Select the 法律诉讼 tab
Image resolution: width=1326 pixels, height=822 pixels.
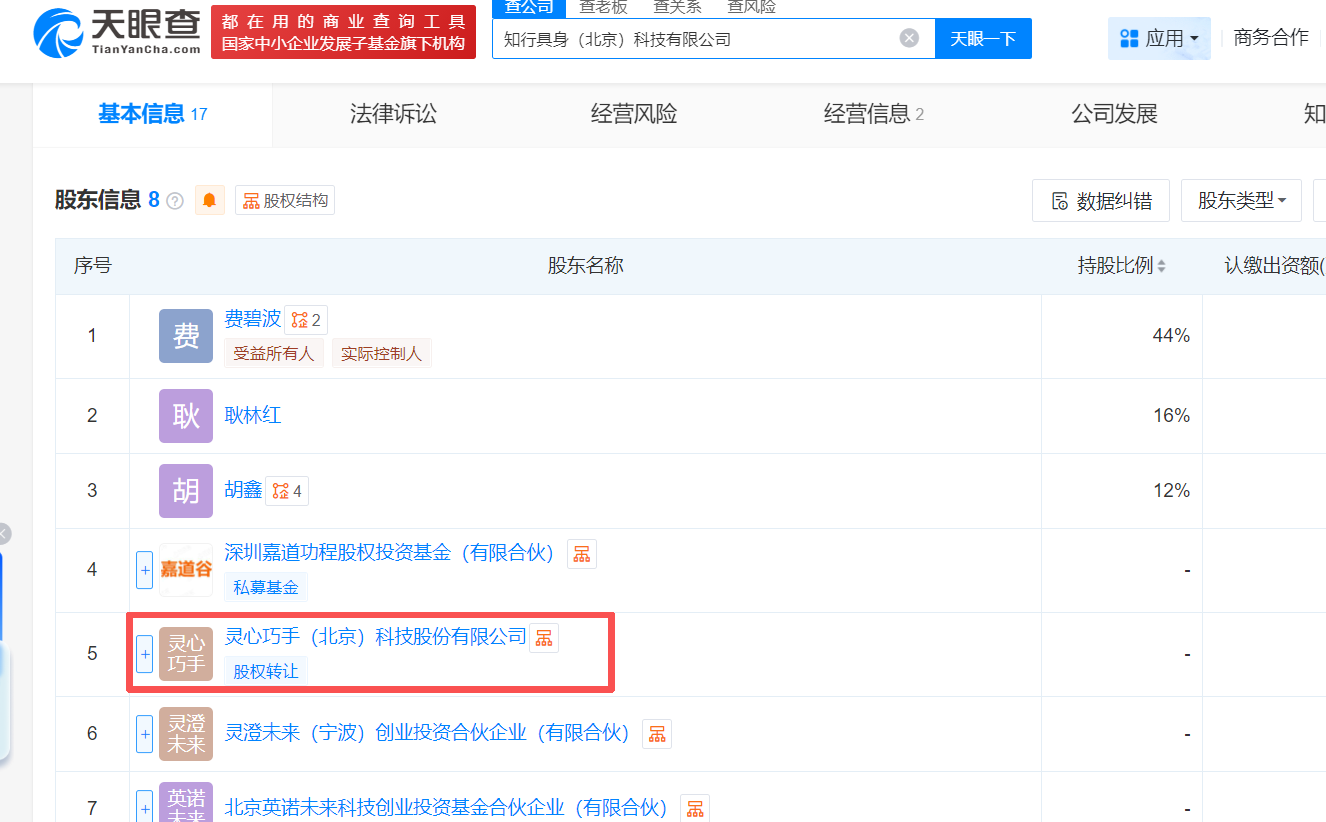pos(393,114)
